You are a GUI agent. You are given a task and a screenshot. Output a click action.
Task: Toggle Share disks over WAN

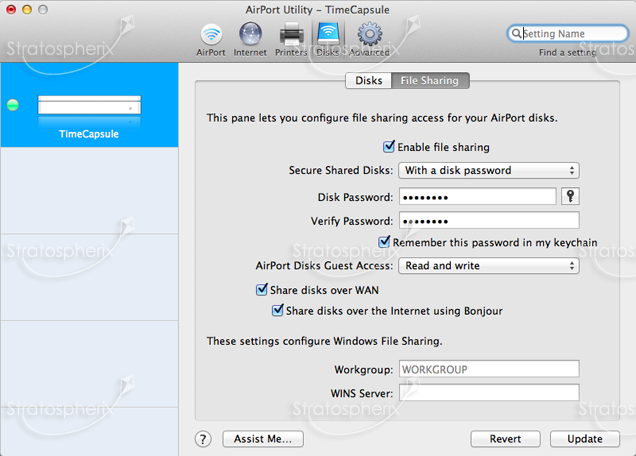coord(262,290)
